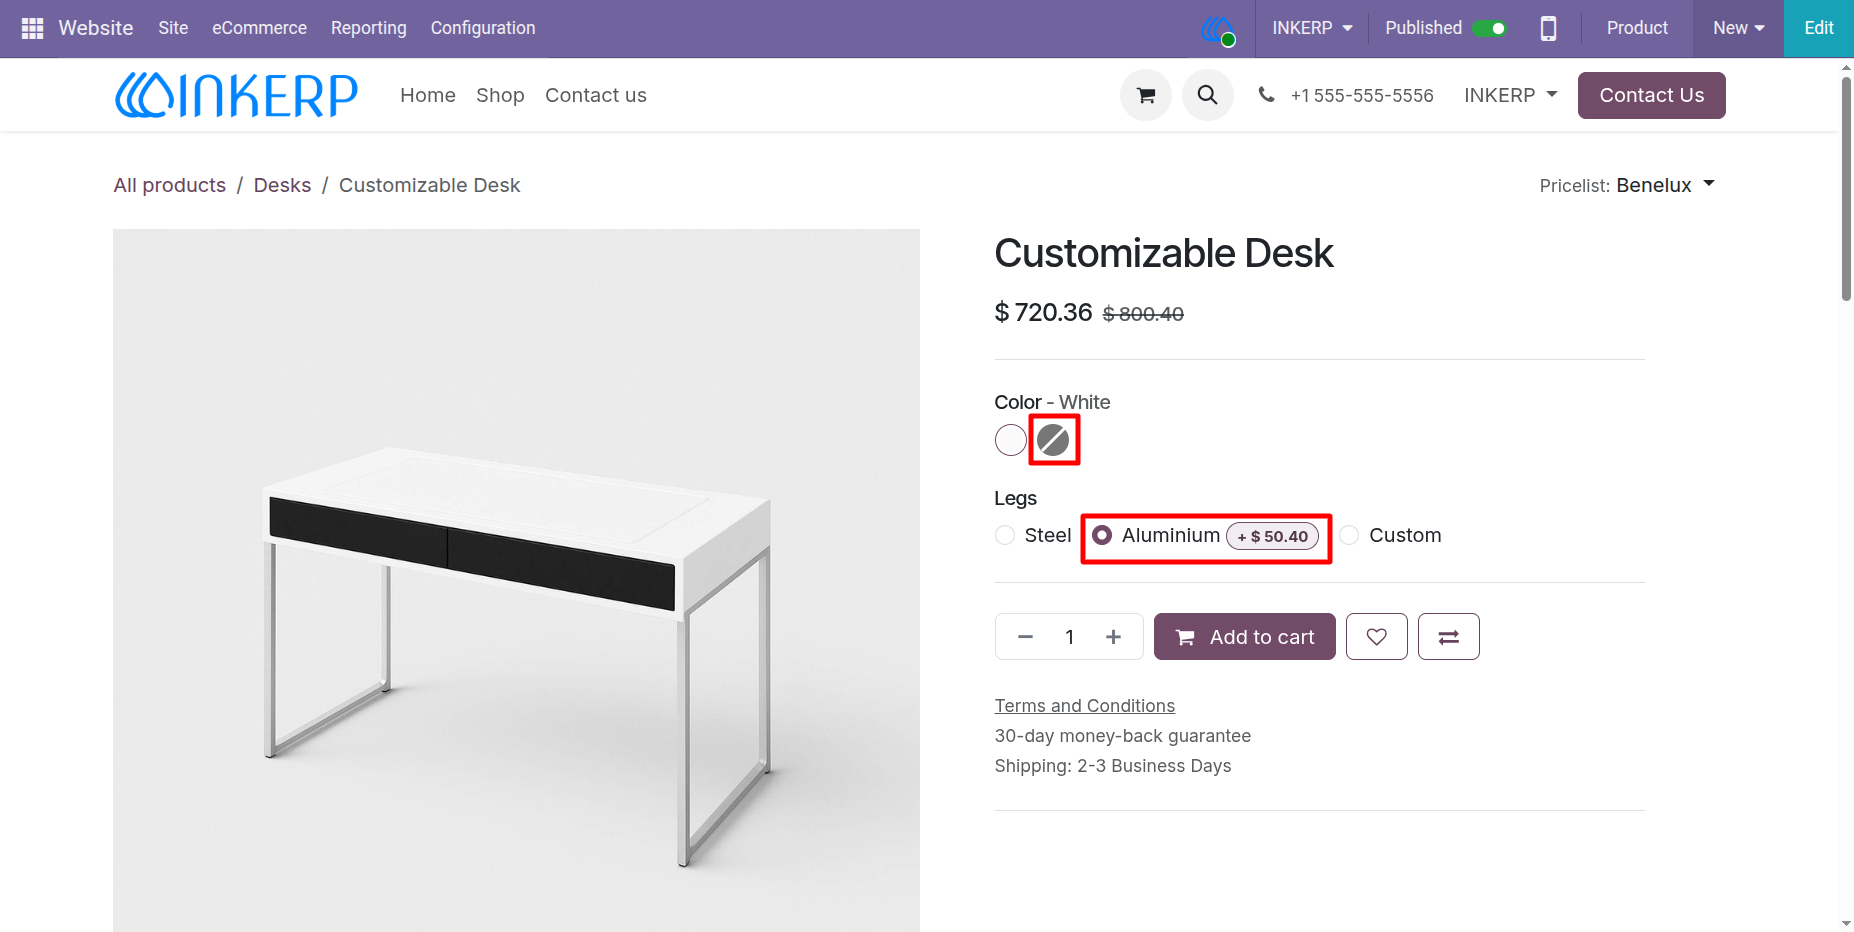The width and height of the screenshot is (1854, 932).
Task: Call the phone number +1 555-555-5556
Action: tap(1361, 95)
